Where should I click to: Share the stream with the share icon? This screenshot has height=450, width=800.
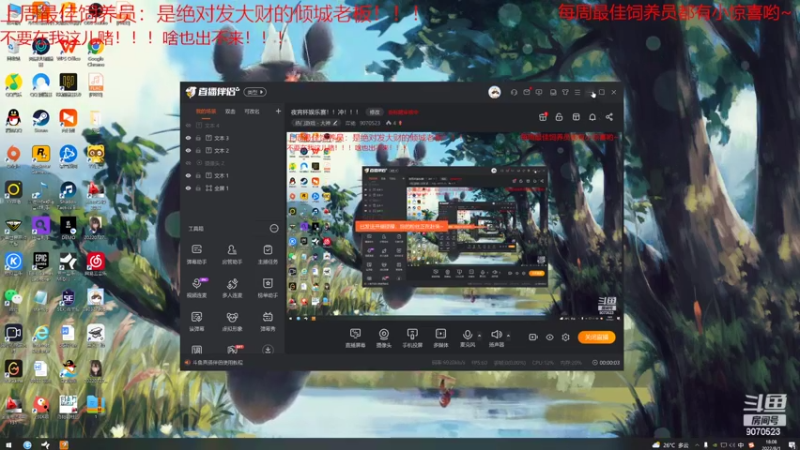609,117
